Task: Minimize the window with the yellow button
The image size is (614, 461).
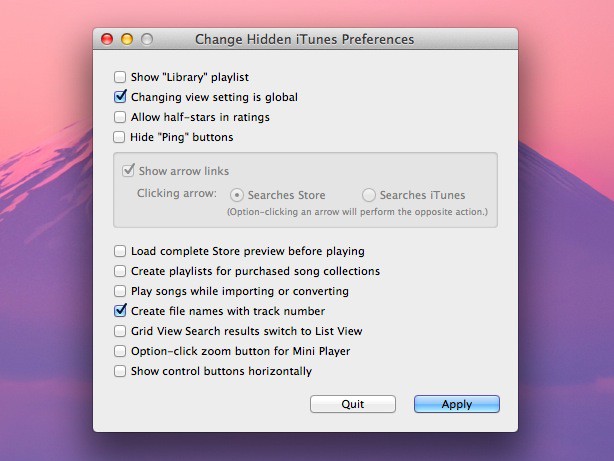Action: [127, 39]
